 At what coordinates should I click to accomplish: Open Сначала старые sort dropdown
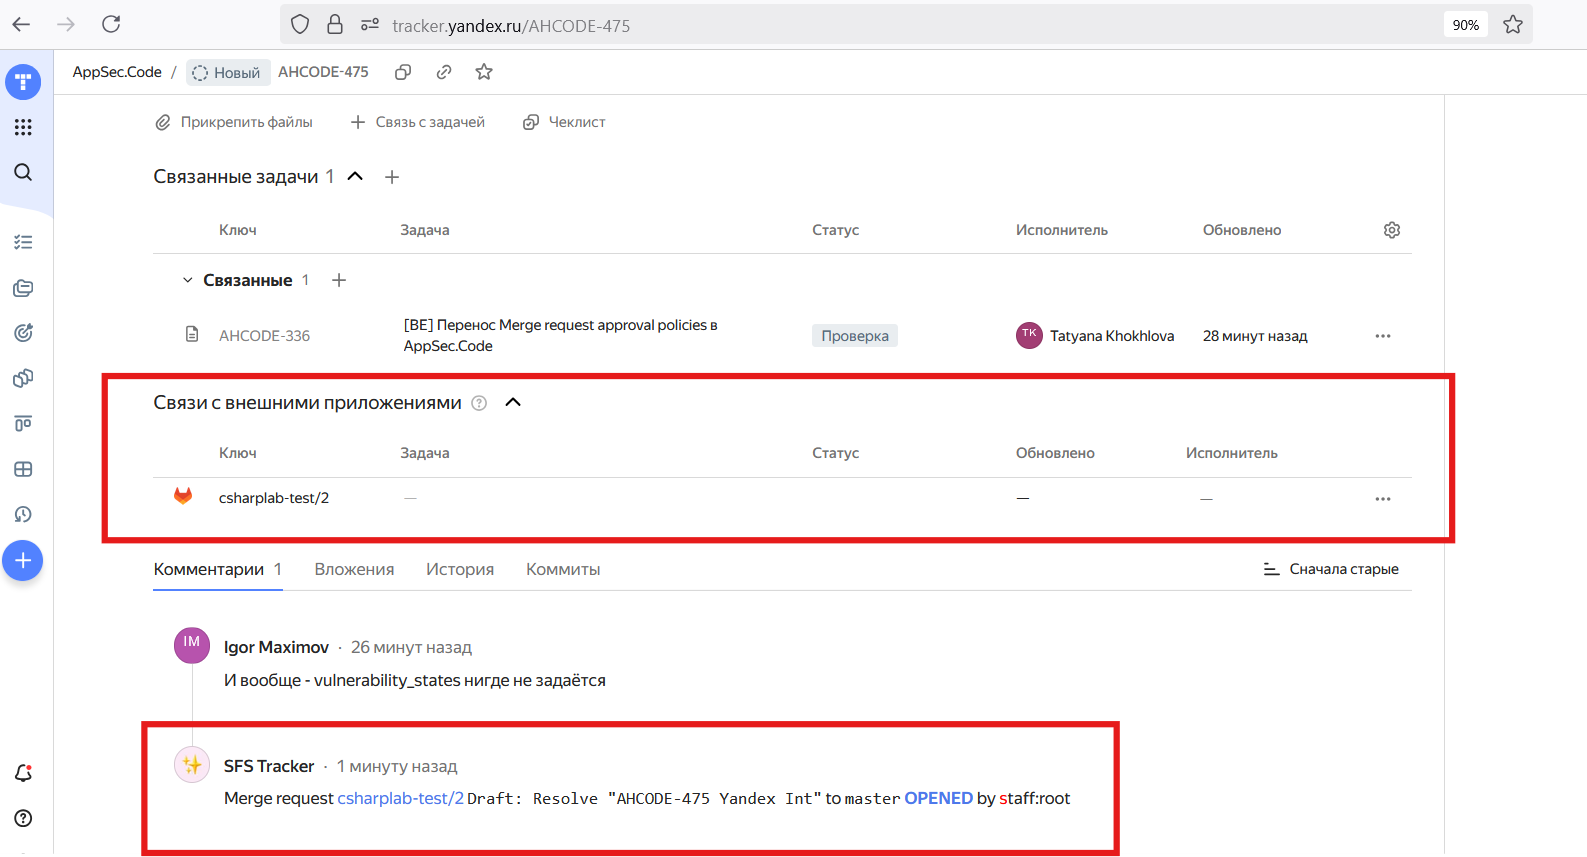click(x=1331, y=569)
